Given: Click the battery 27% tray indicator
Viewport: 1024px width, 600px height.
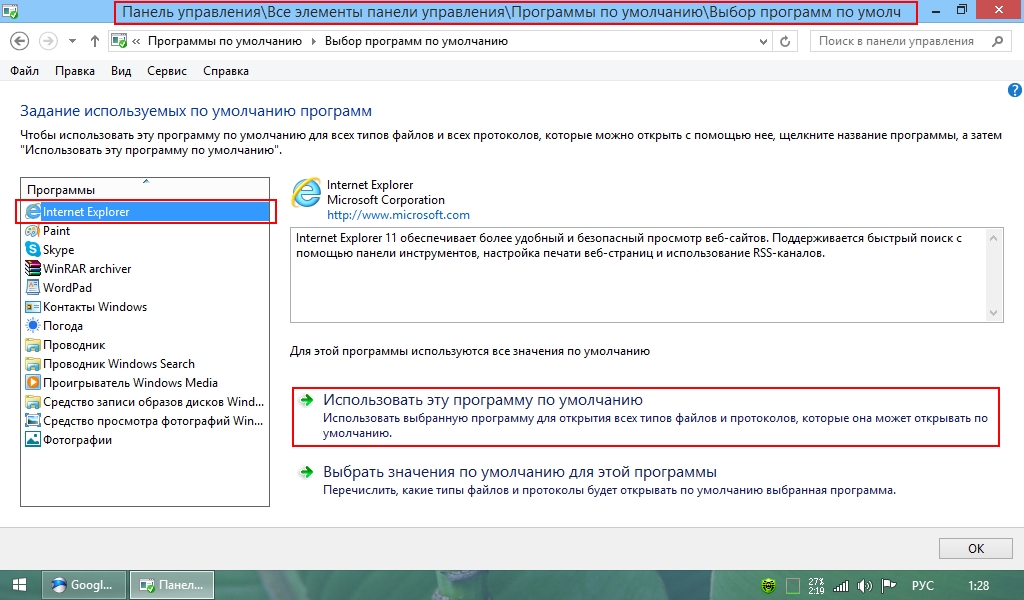Looking at the screenshot, I should click(816, 586).
